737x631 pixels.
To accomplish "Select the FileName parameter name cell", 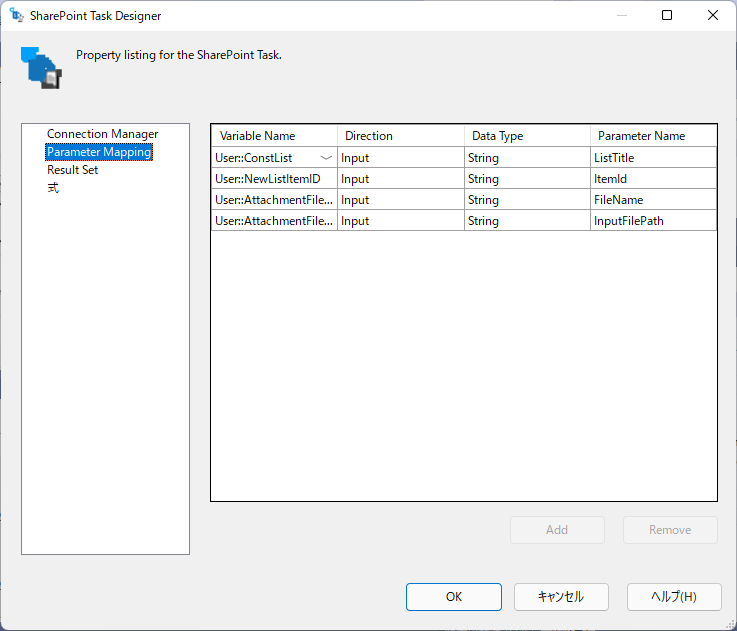I will (653, 200).
